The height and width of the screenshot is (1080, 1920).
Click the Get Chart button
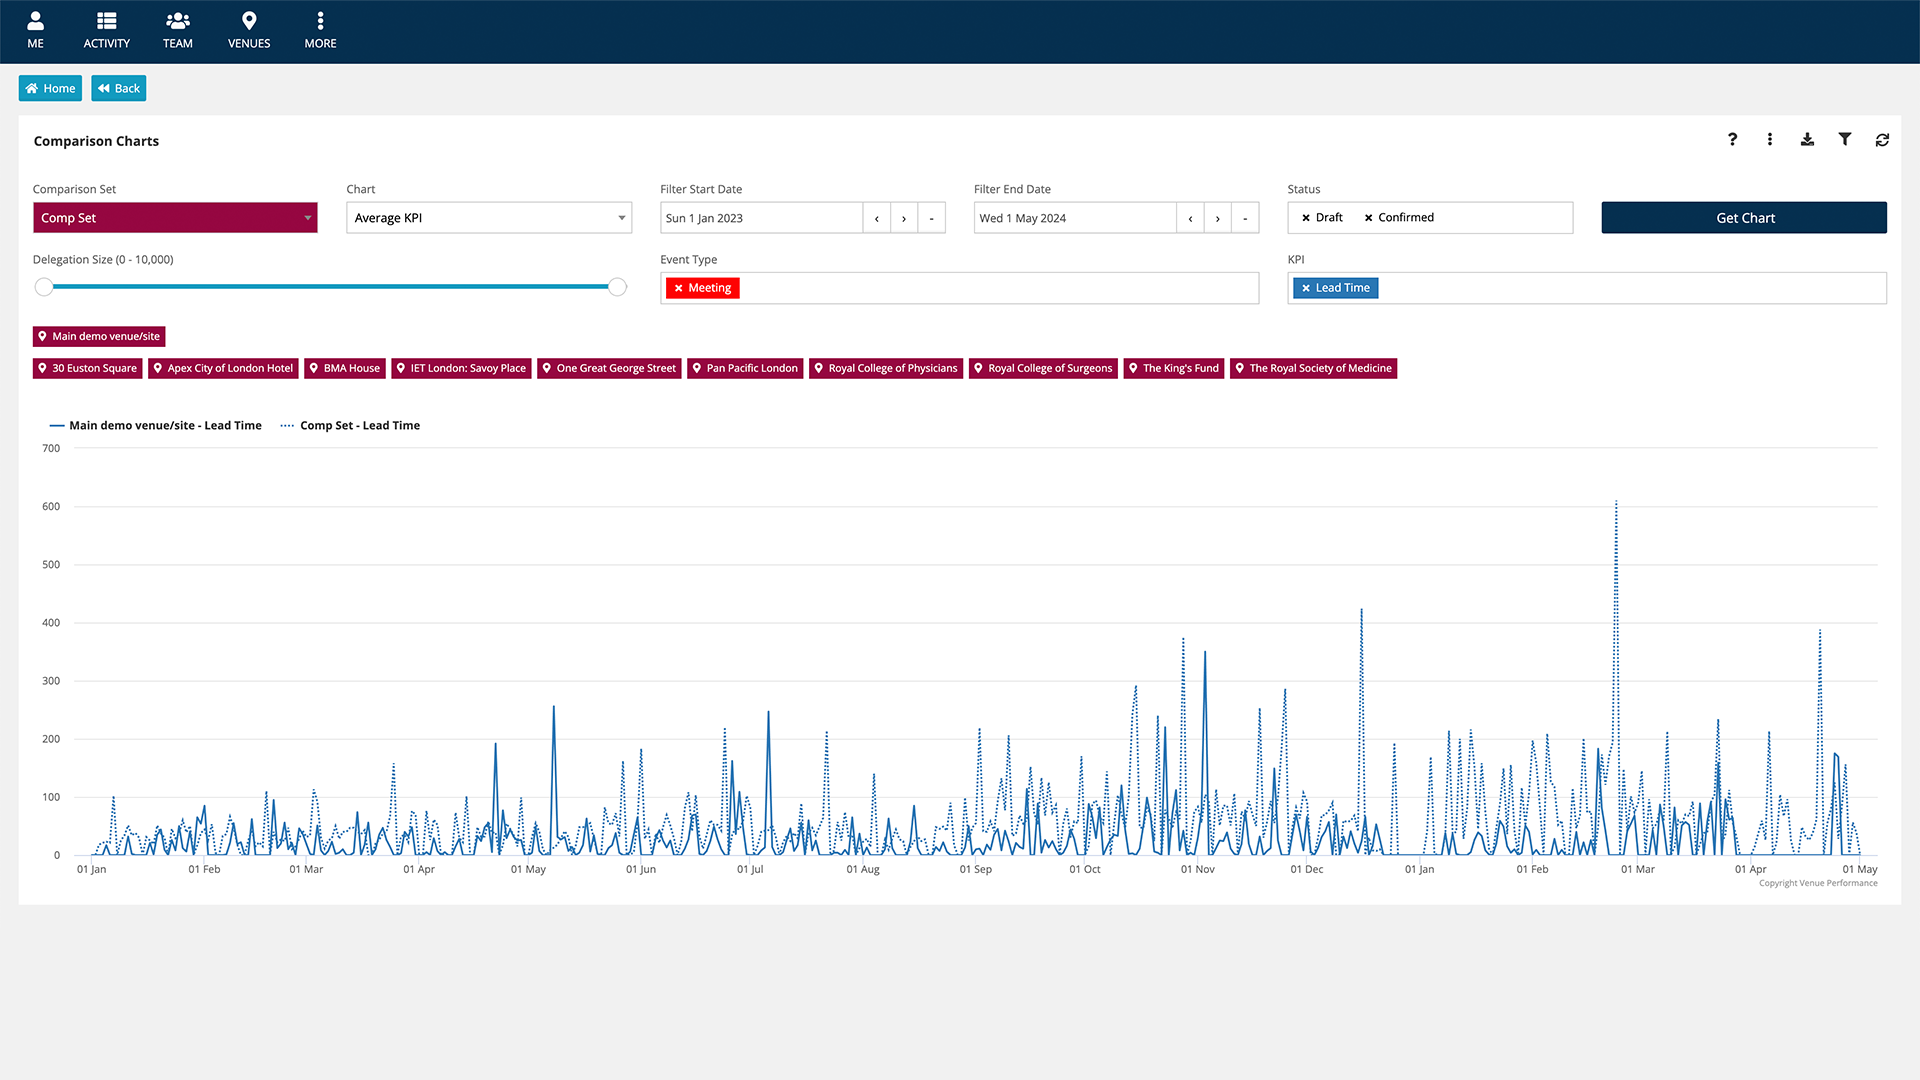pyautogui.click(x=1744, y=218)
